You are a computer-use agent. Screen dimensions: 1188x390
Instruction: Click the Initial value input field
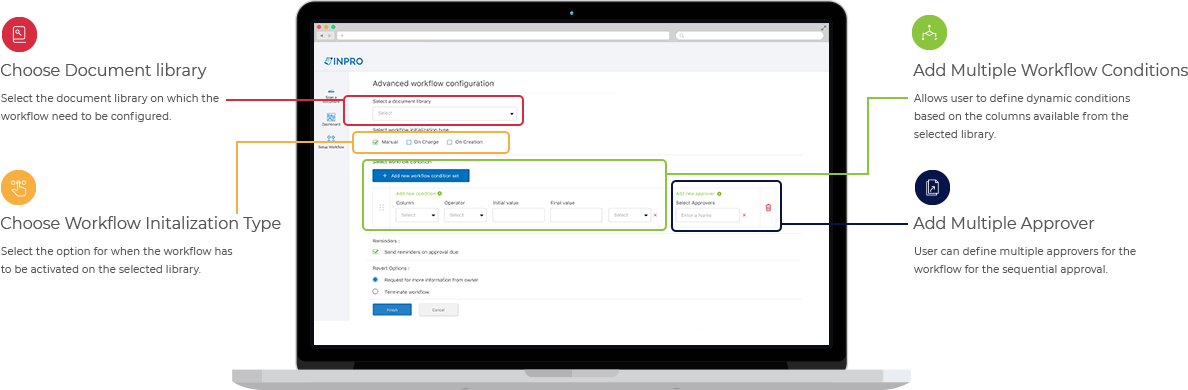click(519, 215)
